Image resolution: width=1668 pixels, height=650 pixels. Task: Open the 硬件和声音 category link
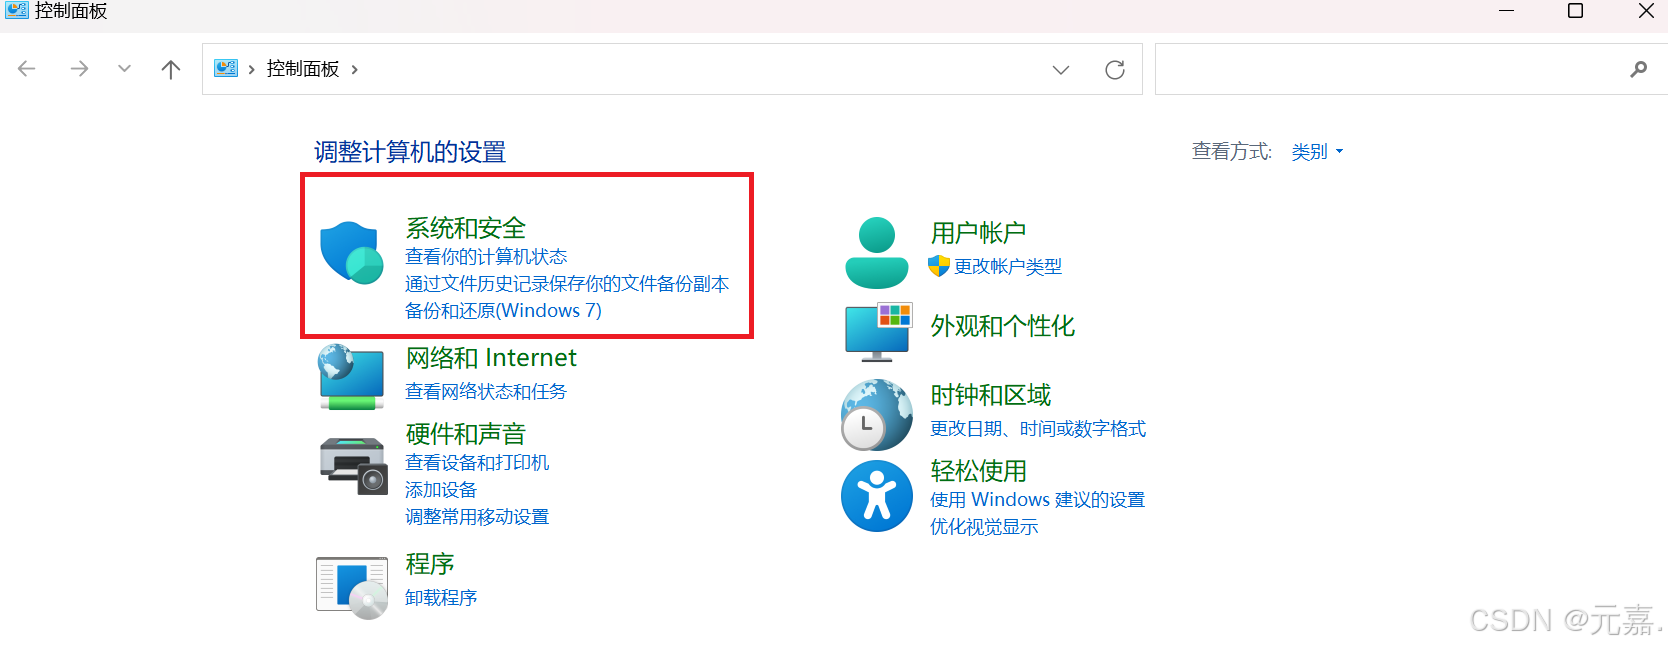tap(465, 434)
